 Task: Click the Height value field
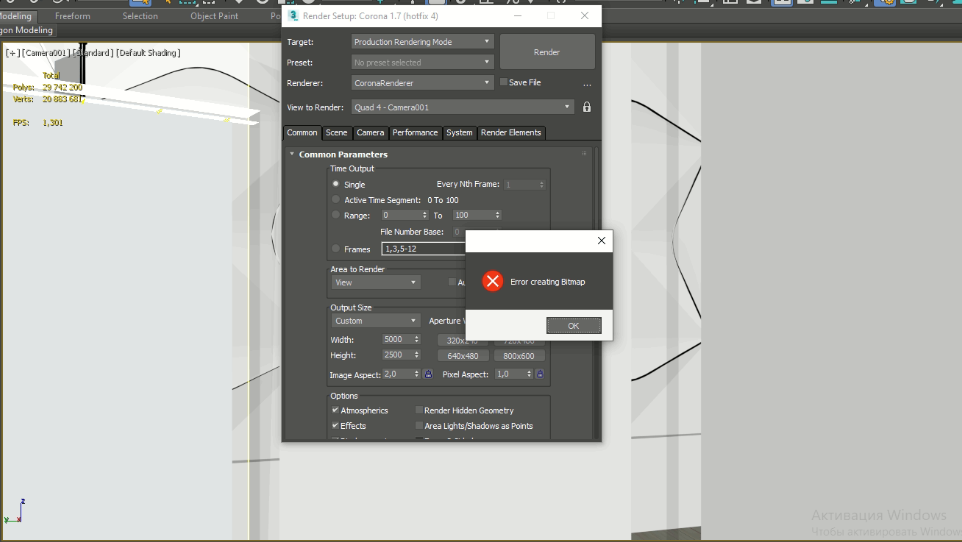click(x=396, y=355)
